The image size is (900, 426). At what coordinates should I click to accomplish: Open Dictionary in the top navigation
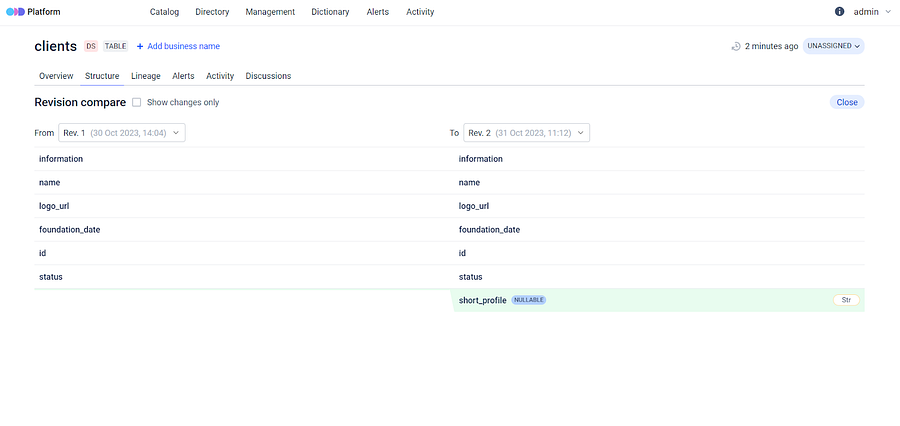[x=330, y=11]
